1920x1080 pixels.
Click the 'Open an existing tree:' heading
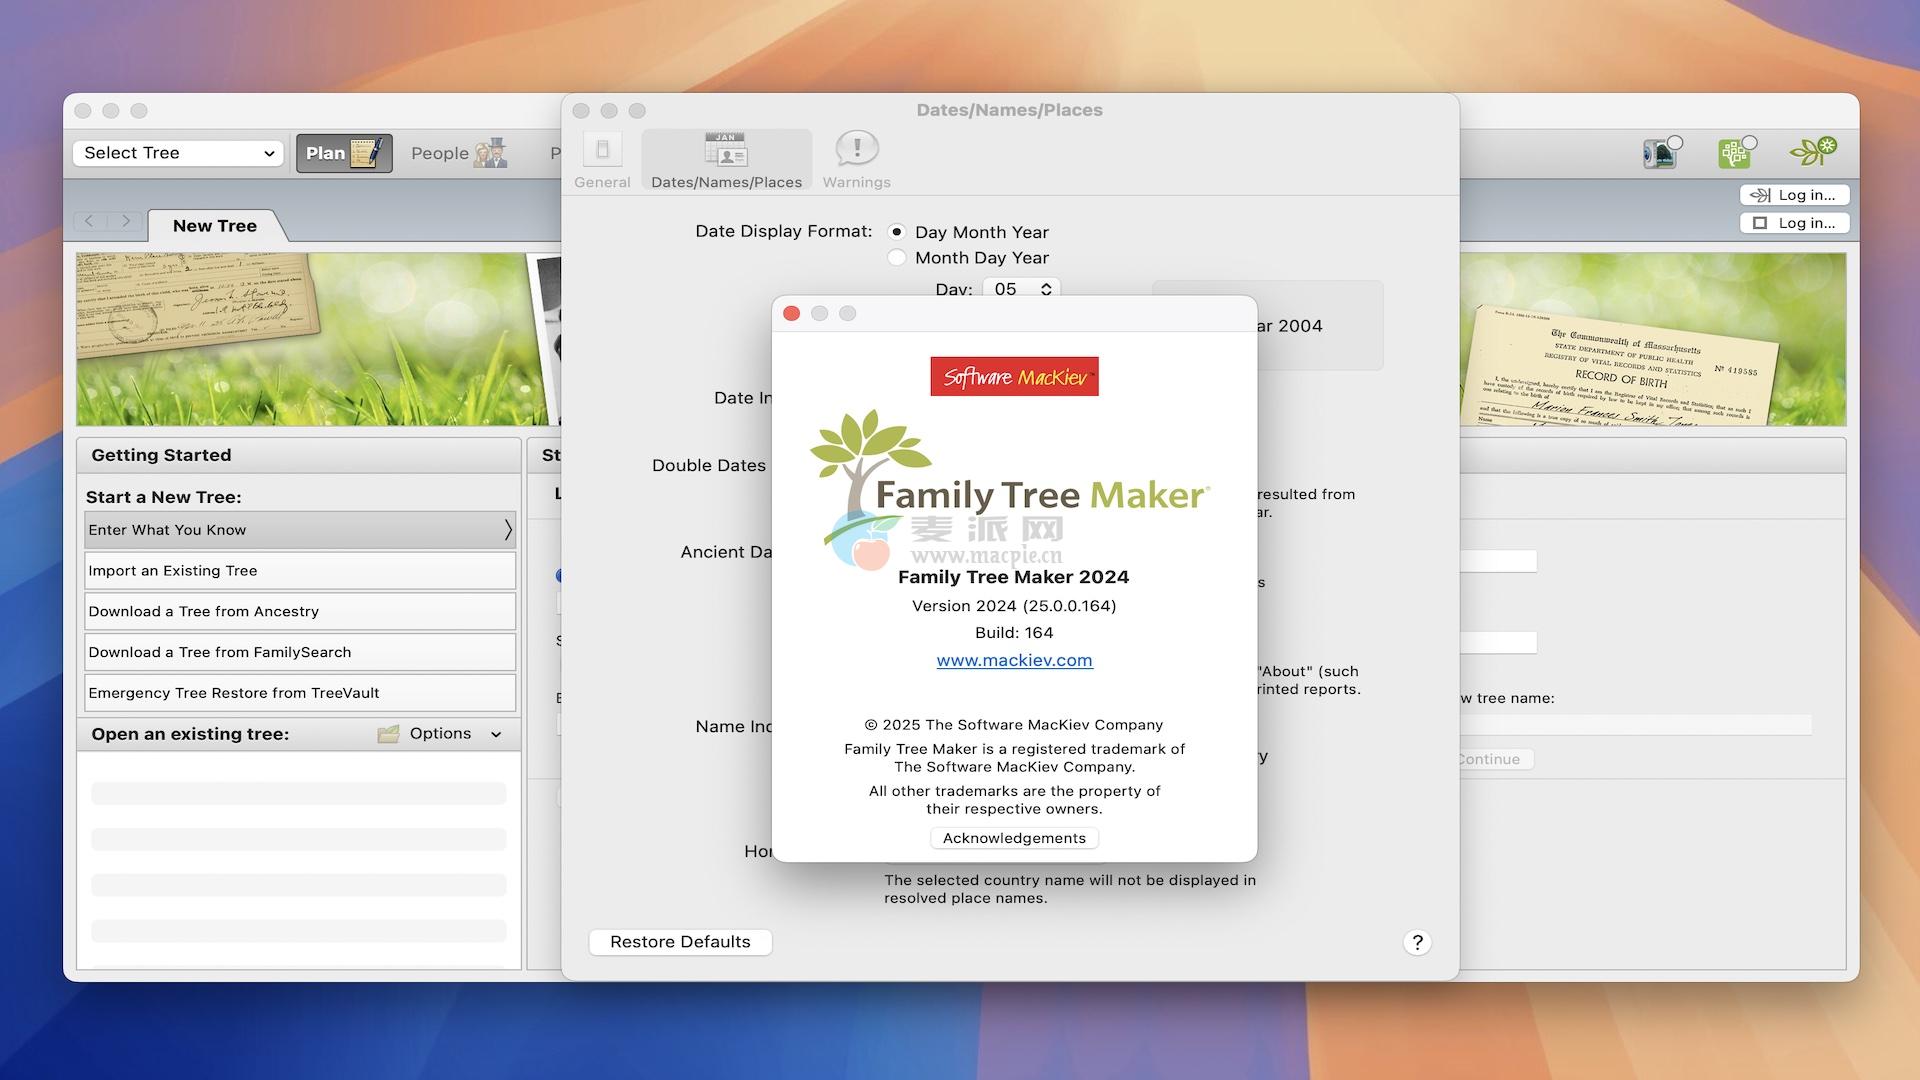190,734
